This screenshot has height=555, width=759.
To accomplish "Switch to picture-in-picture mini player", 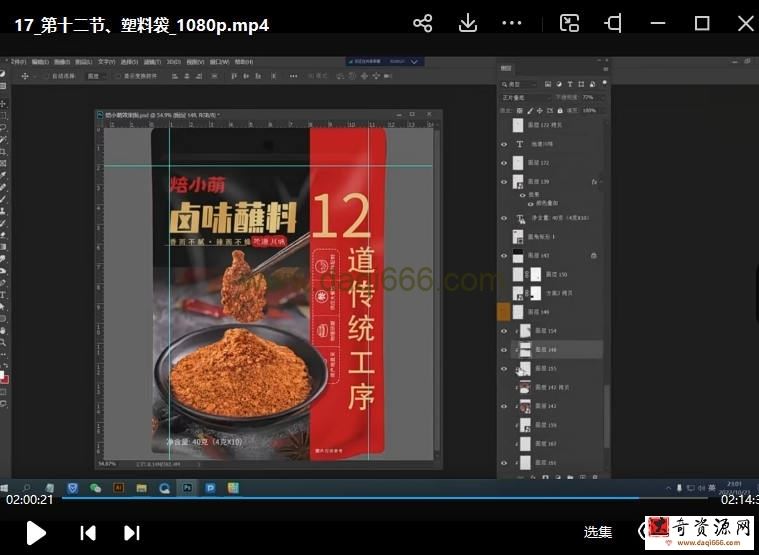I will click(569, 23).
